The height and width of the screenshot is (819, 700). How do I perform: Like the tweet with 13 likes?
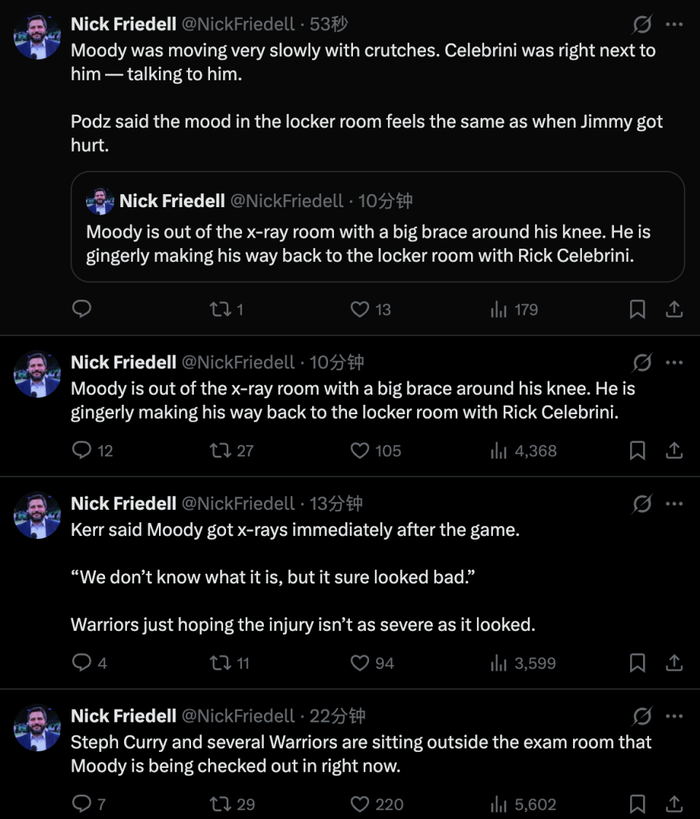point(360,310)
